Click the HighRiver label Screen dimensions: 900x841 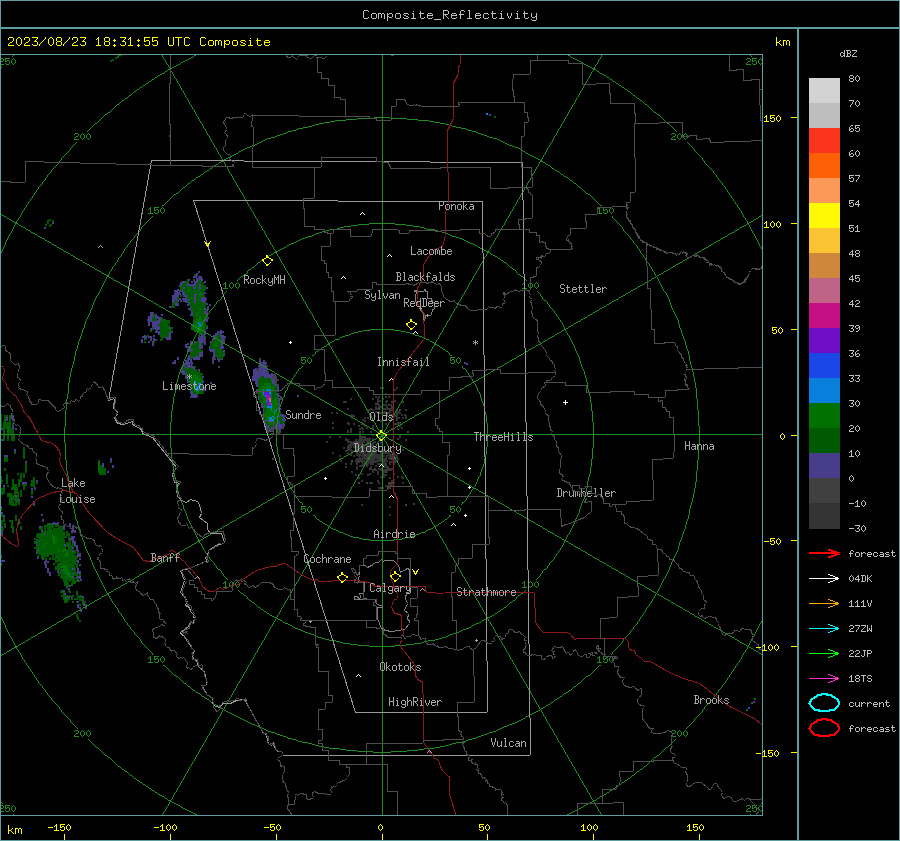[x=415, y=702]
